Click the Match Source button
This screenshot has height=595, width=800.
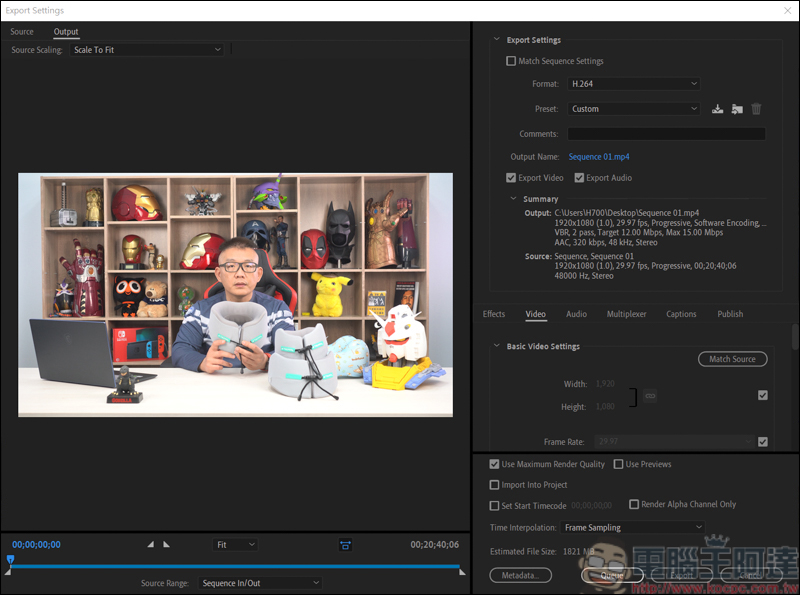732,359
